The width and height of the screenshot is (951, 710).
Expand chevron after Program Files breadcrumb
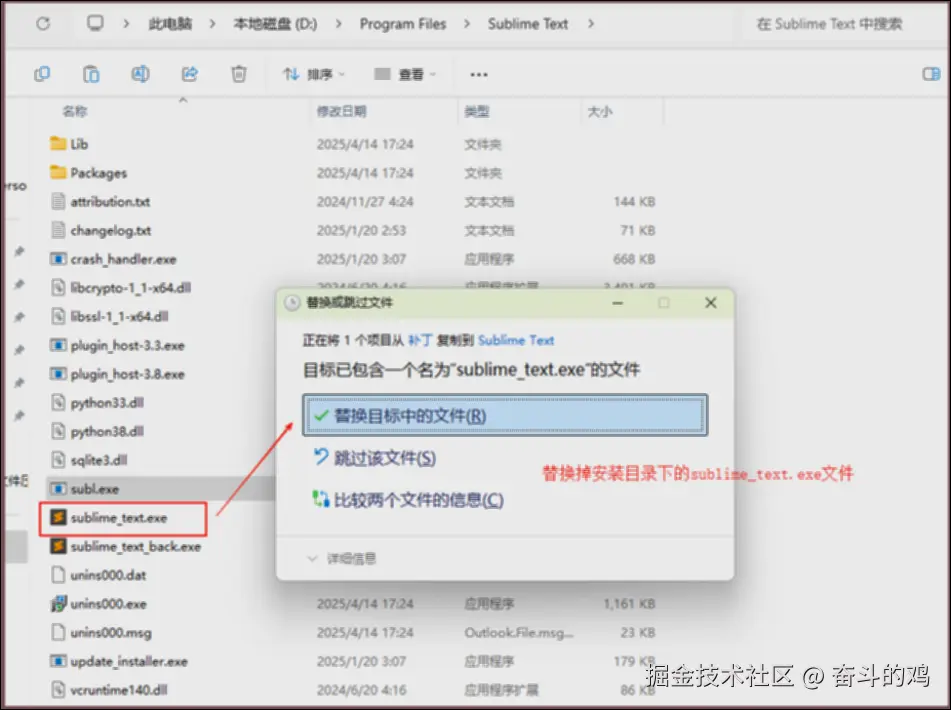pos(466,24)
